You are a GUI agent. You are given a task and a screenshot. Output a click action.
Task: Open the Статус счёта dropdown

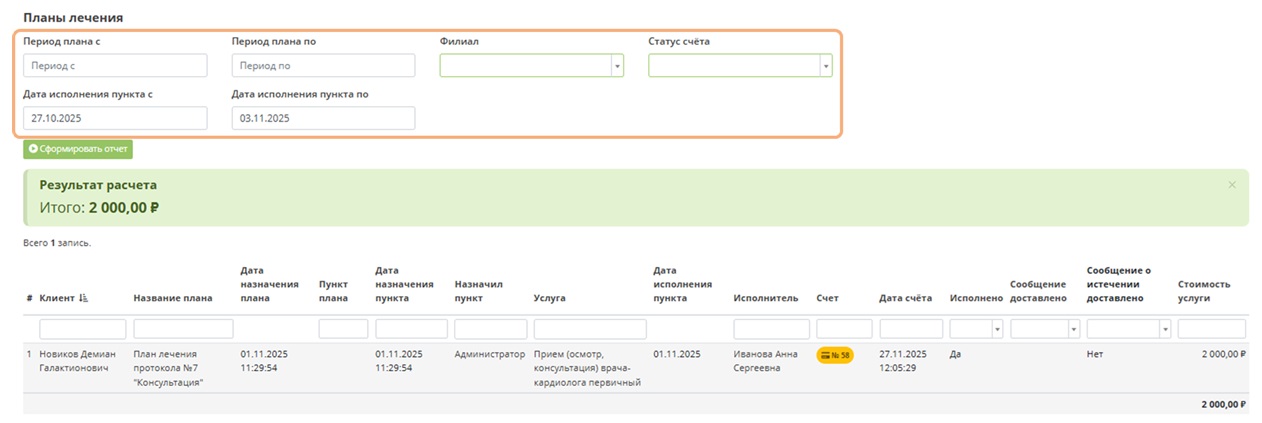pos(740,65)
